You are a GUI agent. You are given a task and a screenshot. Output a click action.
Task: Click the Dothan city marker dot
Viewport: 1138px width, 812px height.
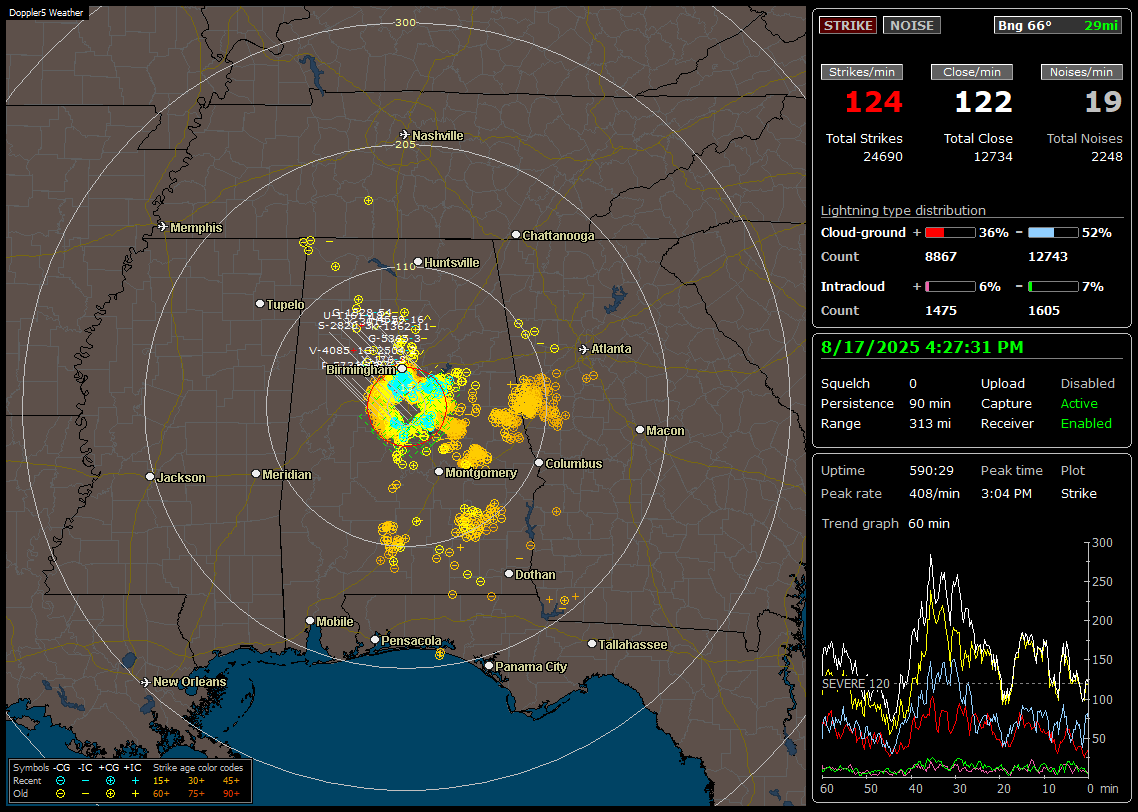[x=509, y=573]
